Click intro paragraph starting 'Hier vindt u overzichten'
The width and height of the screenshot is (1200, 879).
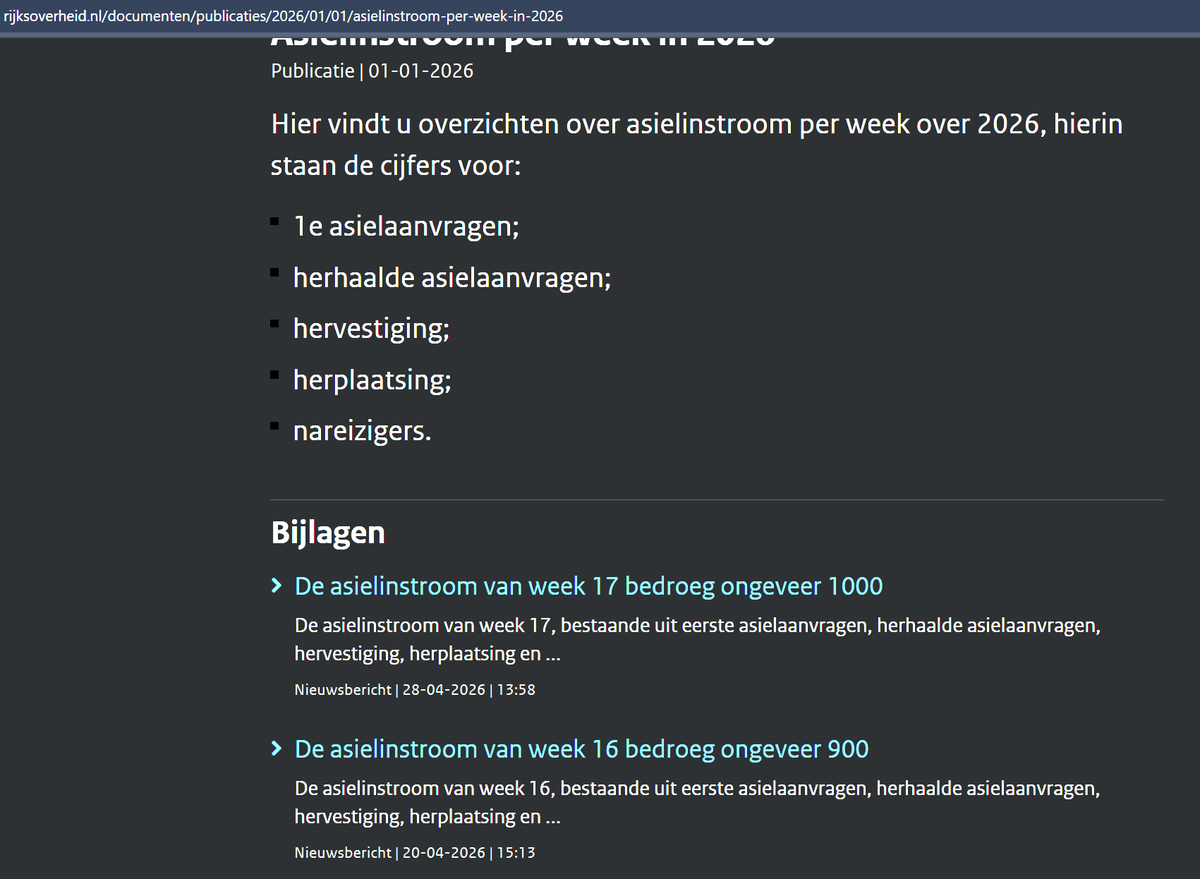697,145
